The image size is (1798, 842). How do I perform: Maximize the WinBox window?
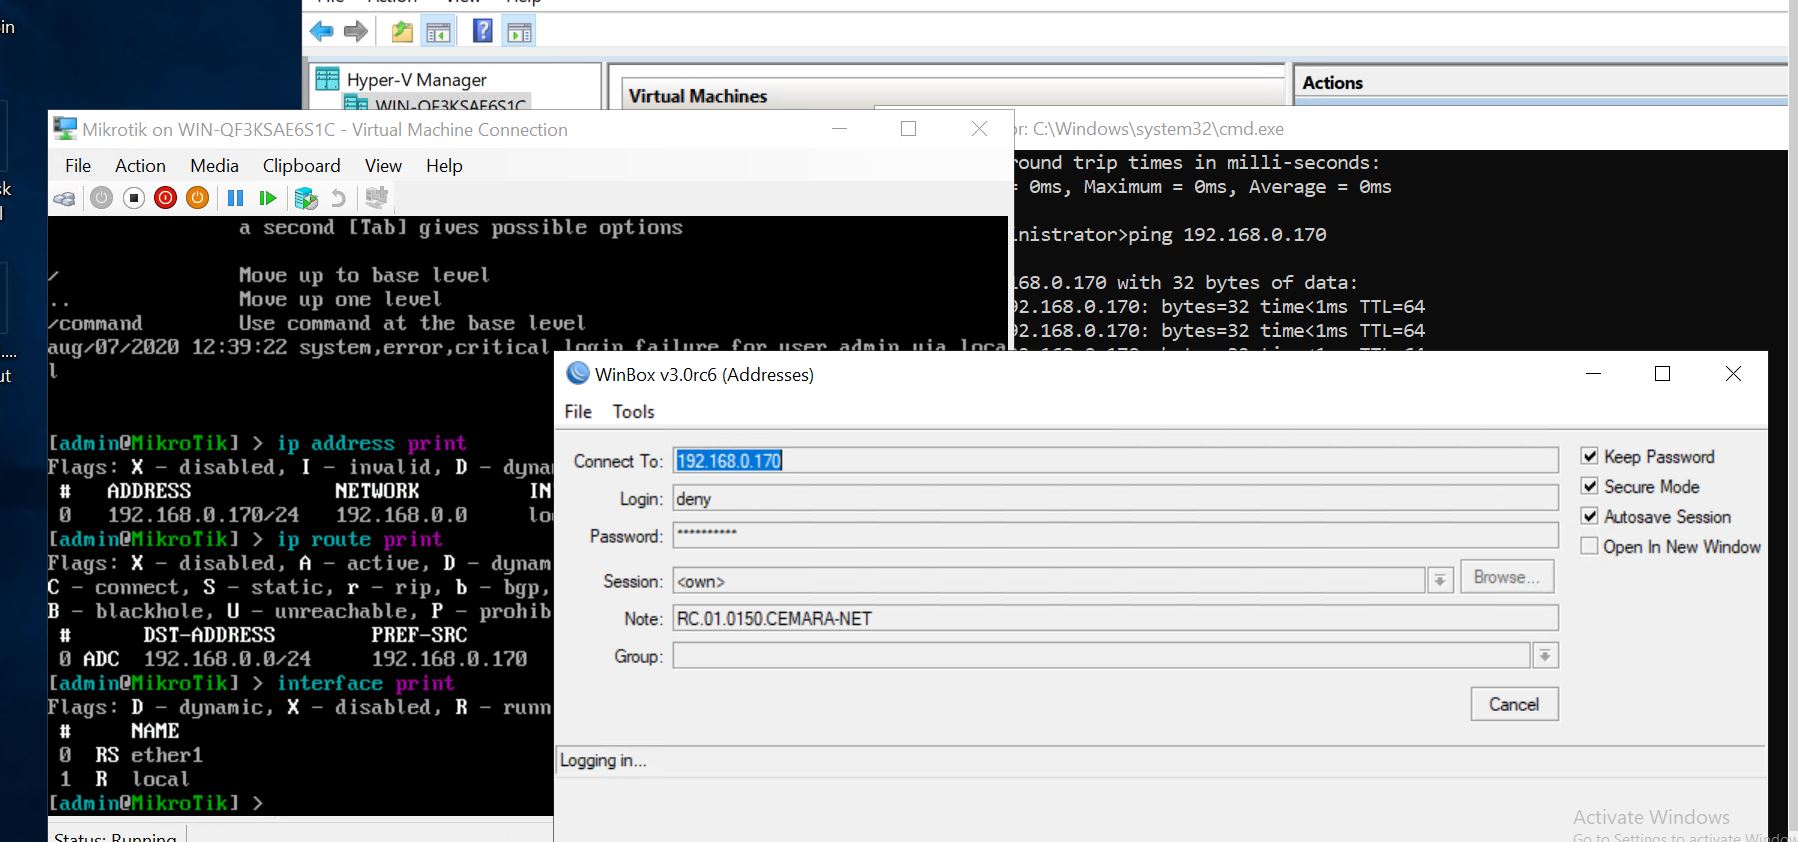coord(1662,373)
